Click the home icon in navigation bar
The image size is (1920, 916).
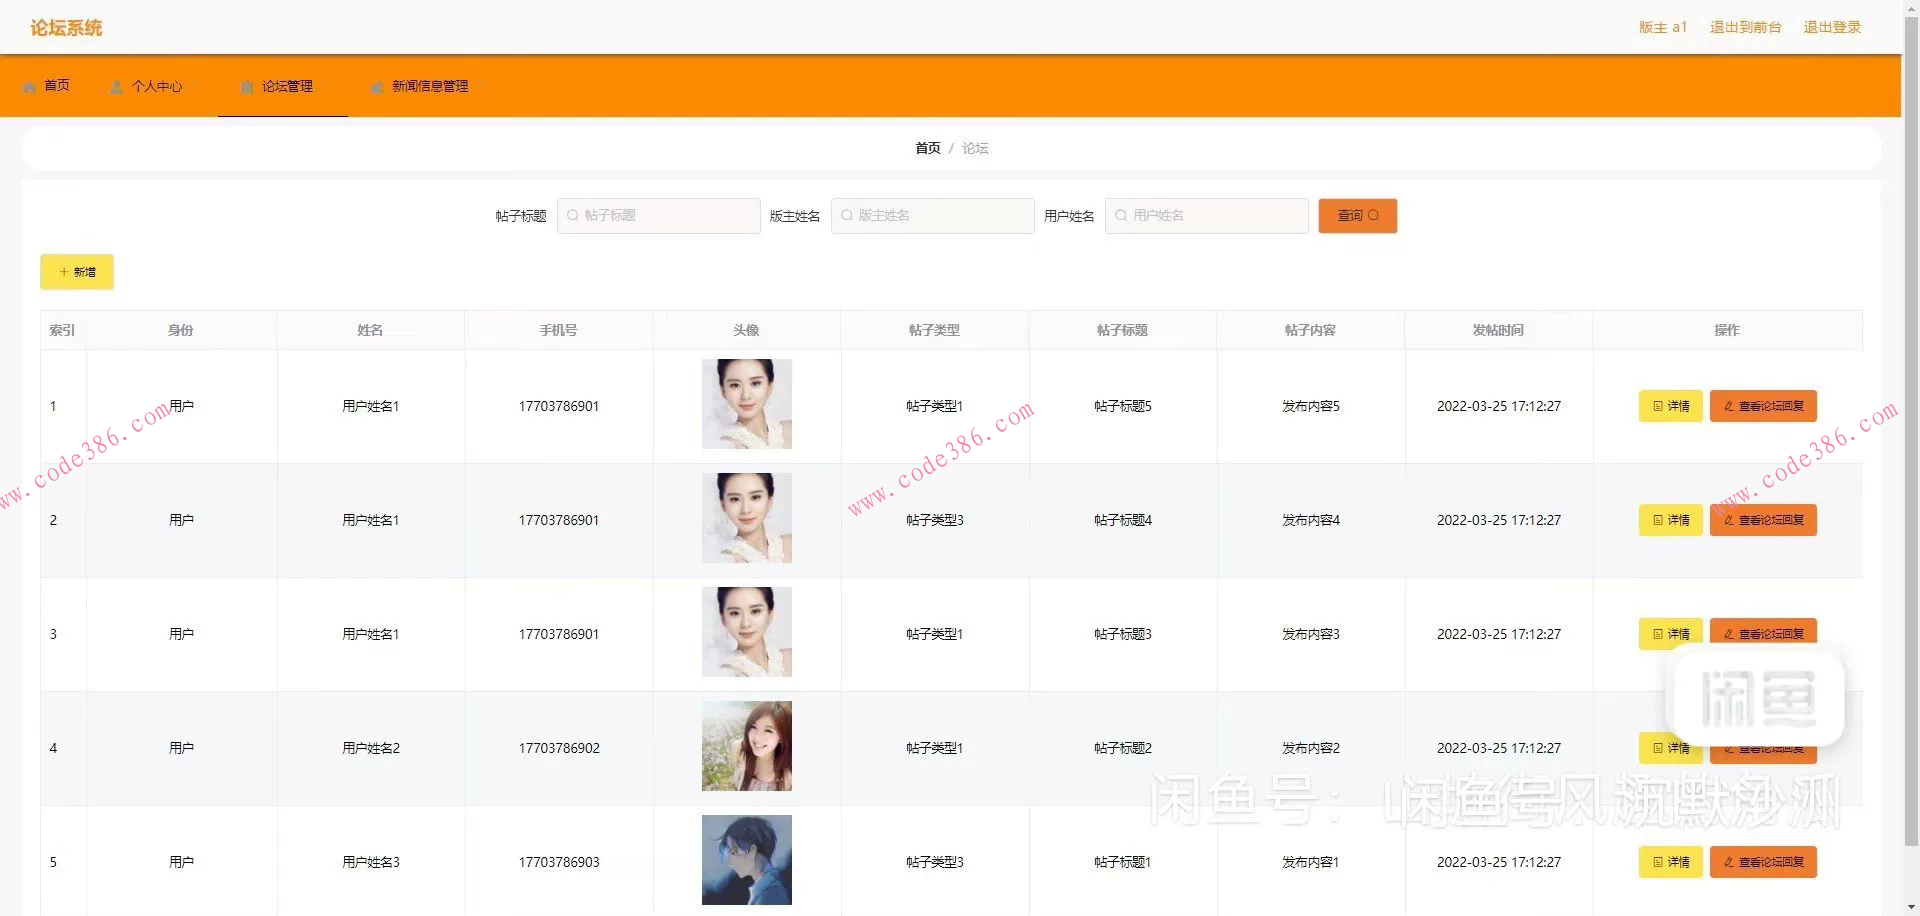pyautogui.click(x=29, y=87)
